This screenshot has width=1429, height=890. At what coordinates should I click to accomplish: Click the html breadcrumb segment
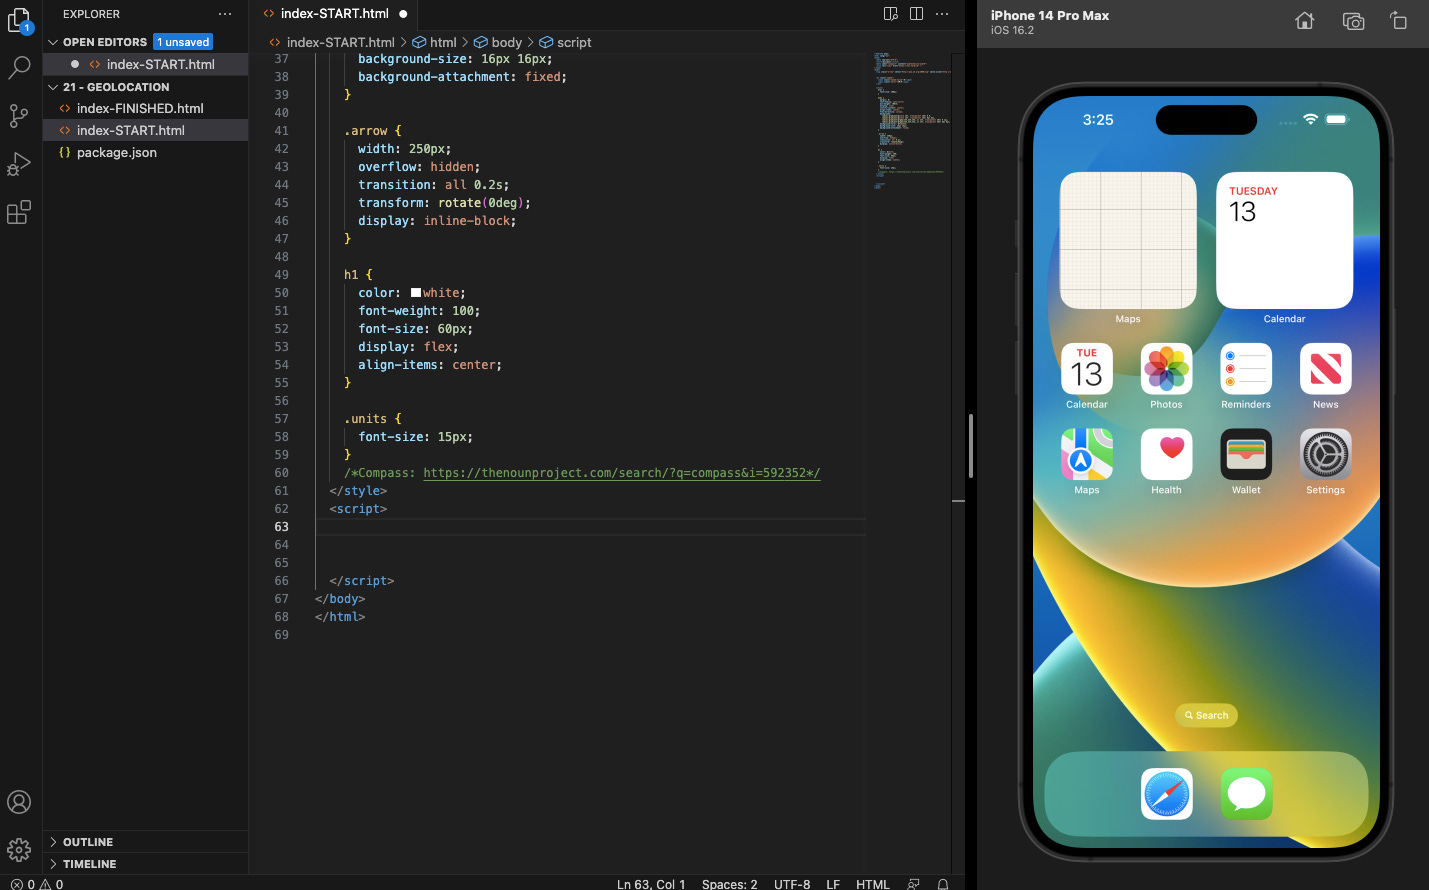[x=434, y=42]
